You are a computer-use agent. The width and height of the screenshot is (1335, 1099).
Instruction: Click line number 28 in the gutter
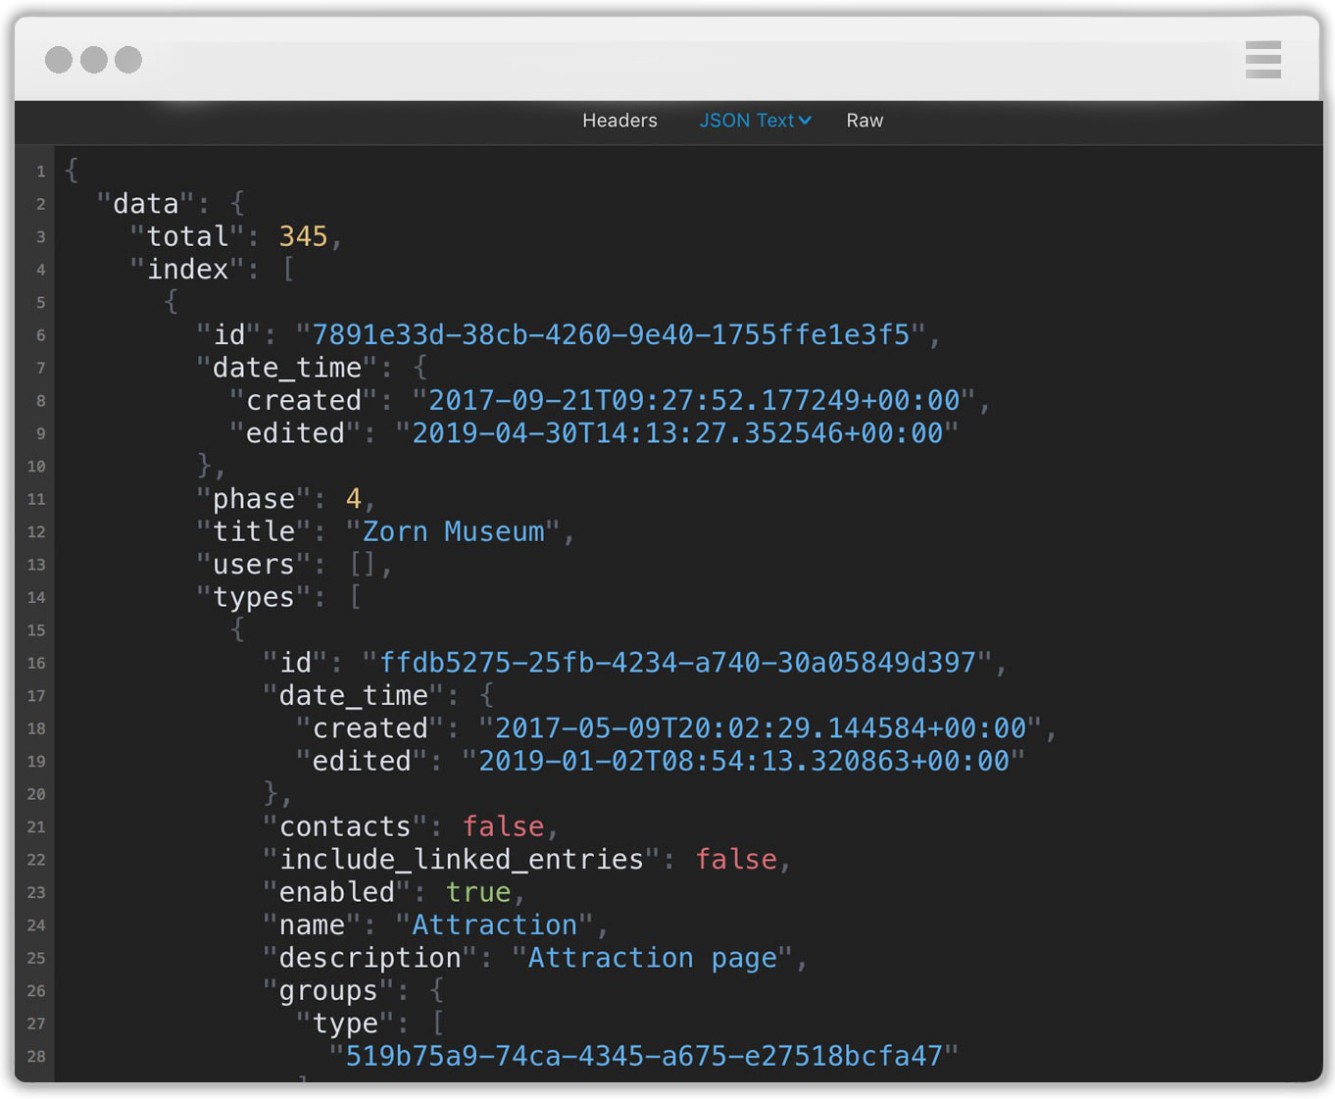click(36, 1057)
